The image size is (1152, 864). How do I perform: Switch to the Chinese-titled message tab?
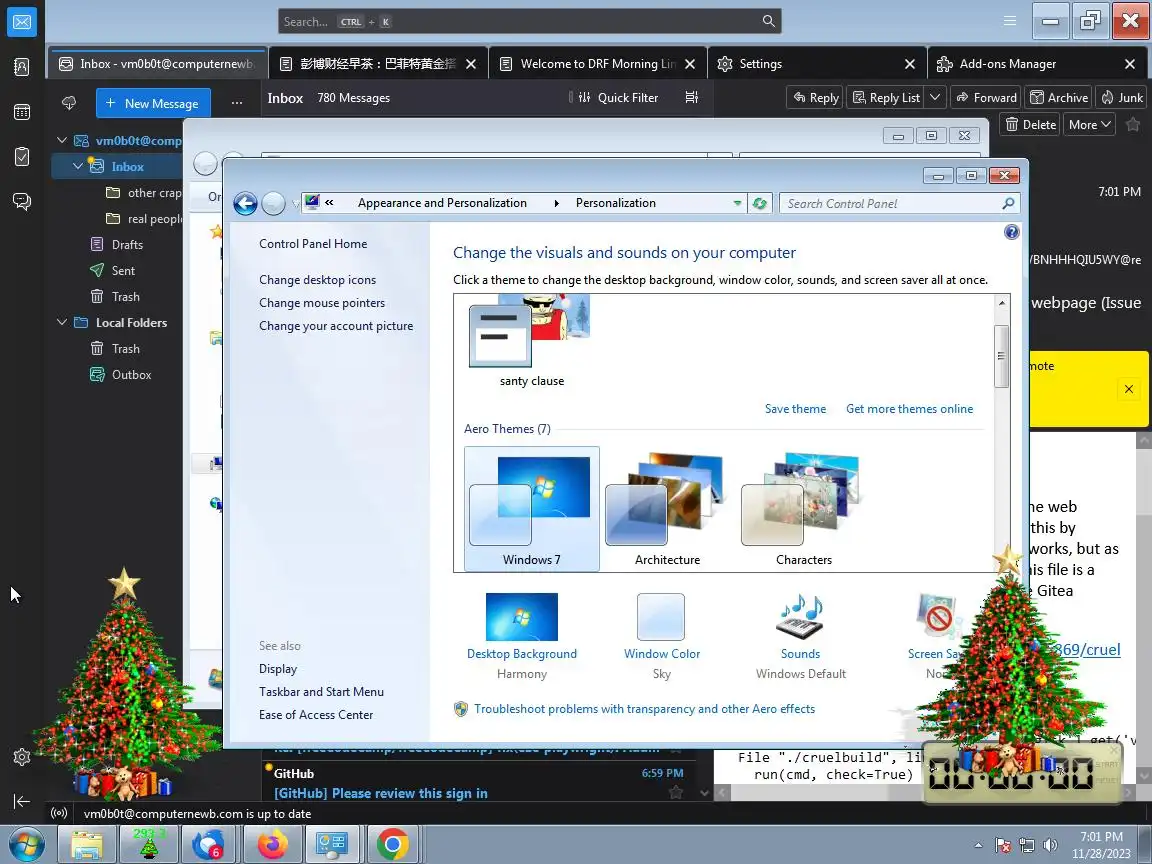[377, 64]
